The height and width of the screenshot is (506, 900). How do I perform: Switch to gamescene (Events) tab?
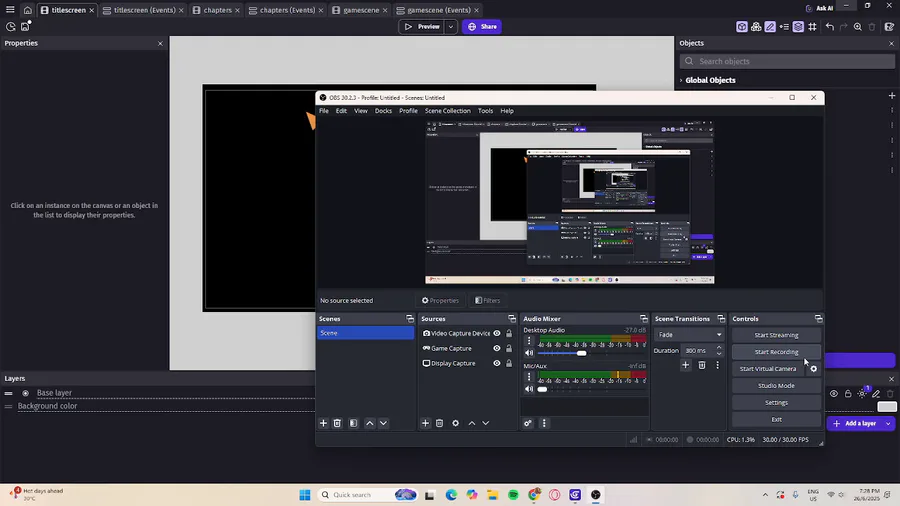[439, 10]
